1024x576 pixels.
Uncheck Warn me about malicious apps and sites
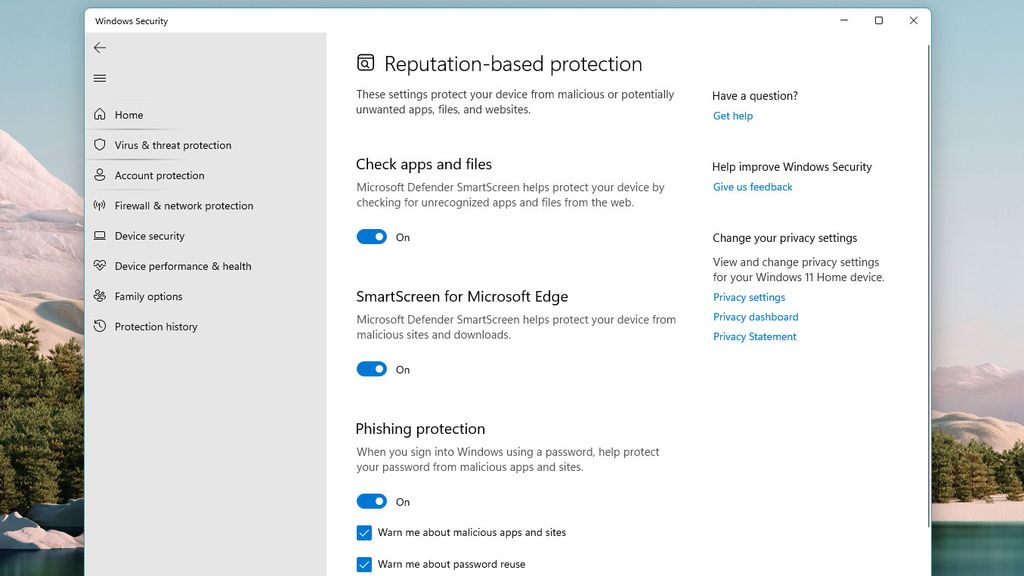coord(364,533)
